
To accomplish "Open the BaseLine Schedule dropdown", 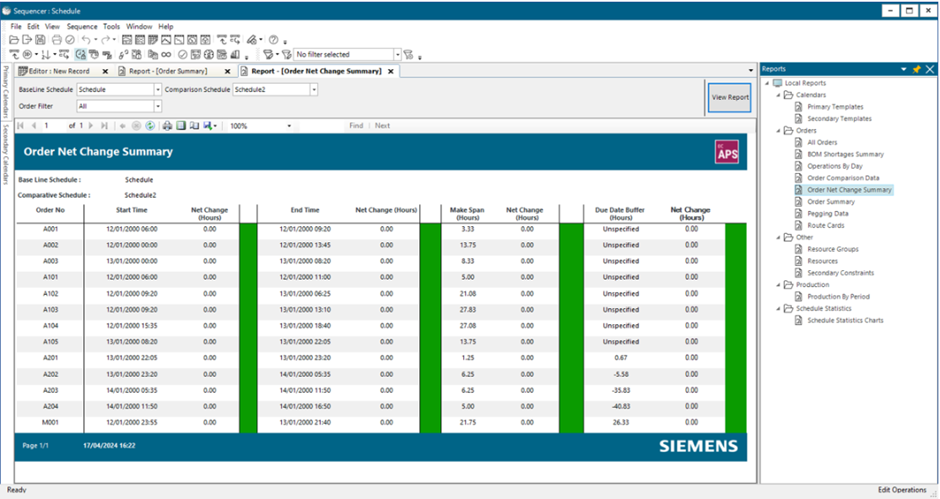I will point(157,89).
